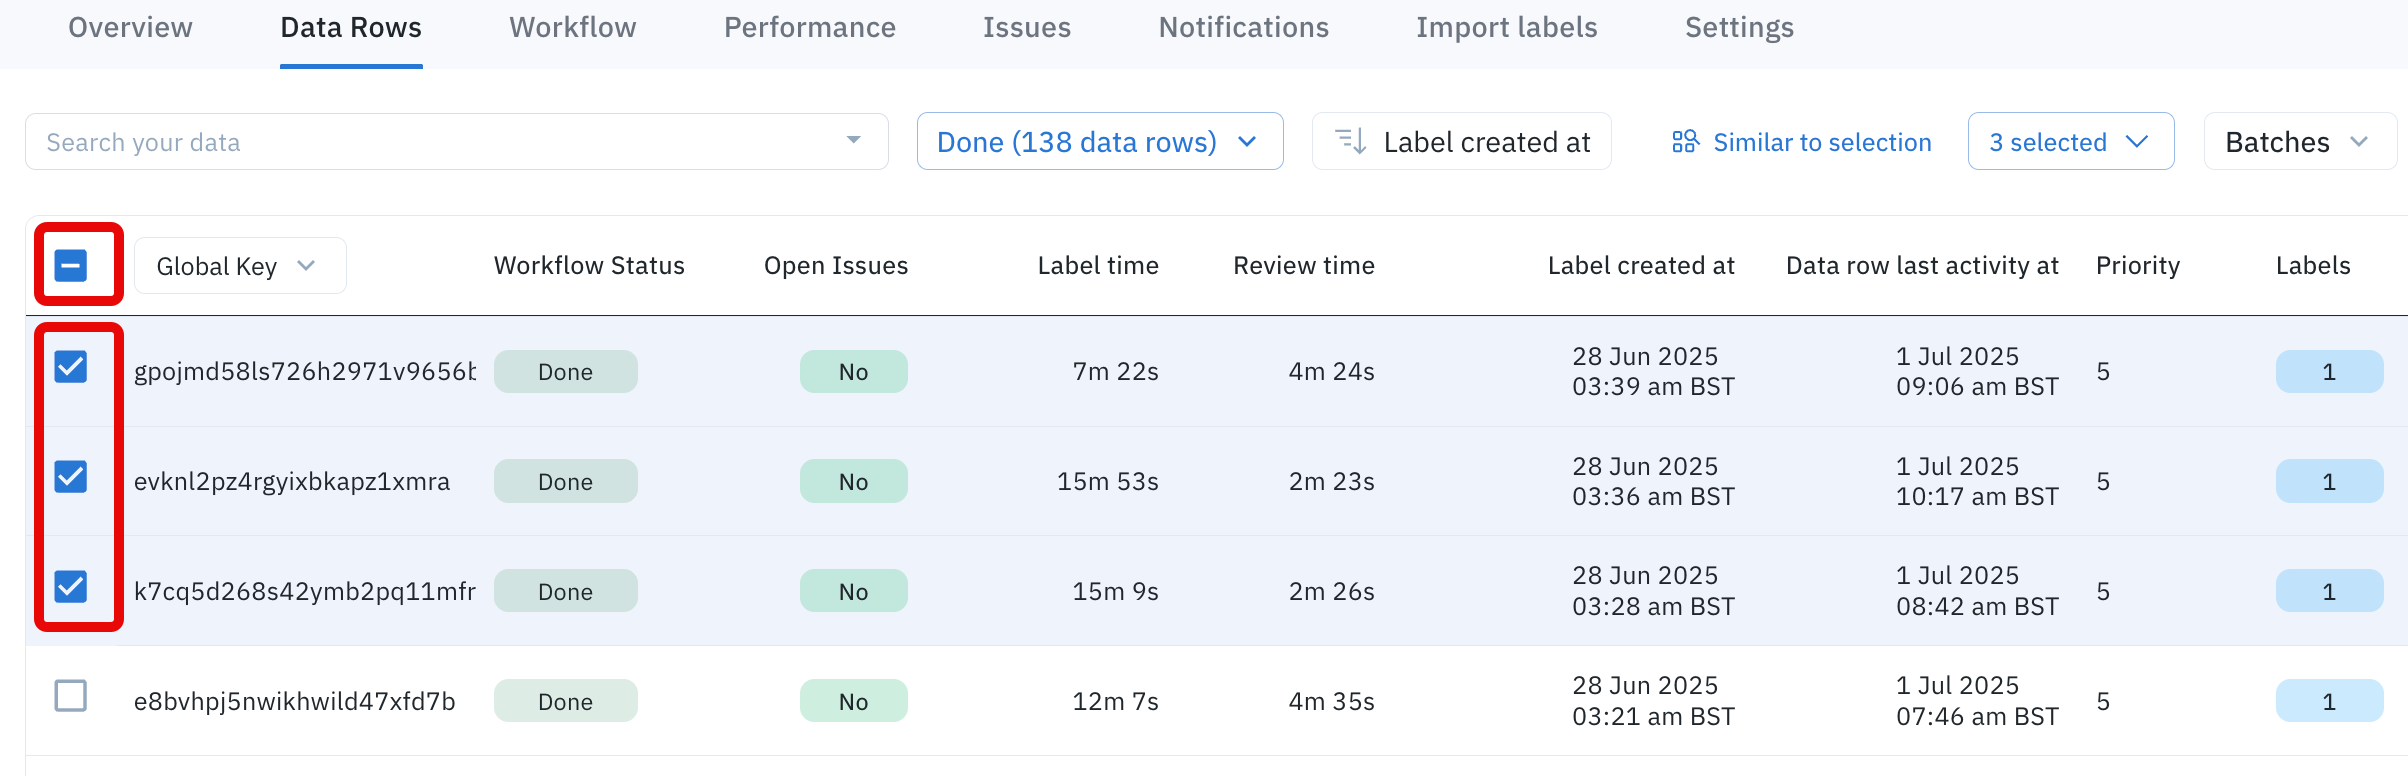
Task: Uncheck row evknl2pz4rgyixbkapz1xmra
Action: click(x=71, y=477)
